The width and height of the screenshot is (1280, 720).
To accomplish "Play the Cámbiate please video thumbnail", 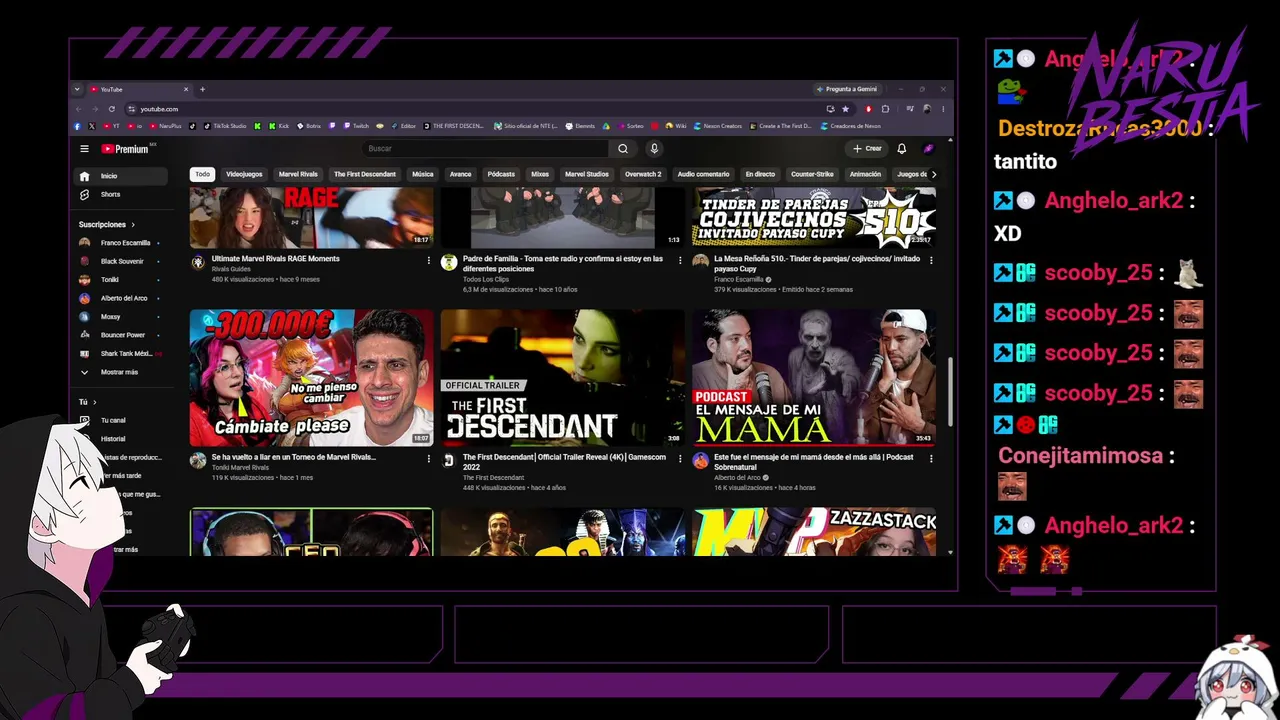I will (312, 377).
